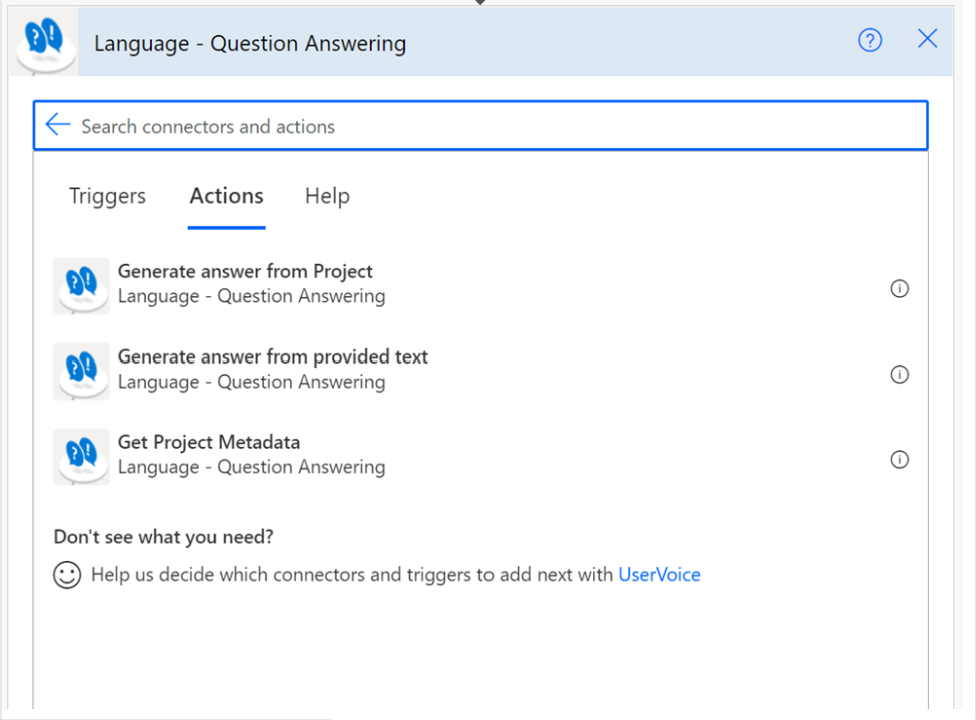Screen dimensions: 976x720
Task: Click the Language - Question Answering header title
Action: tap(250, 43)
